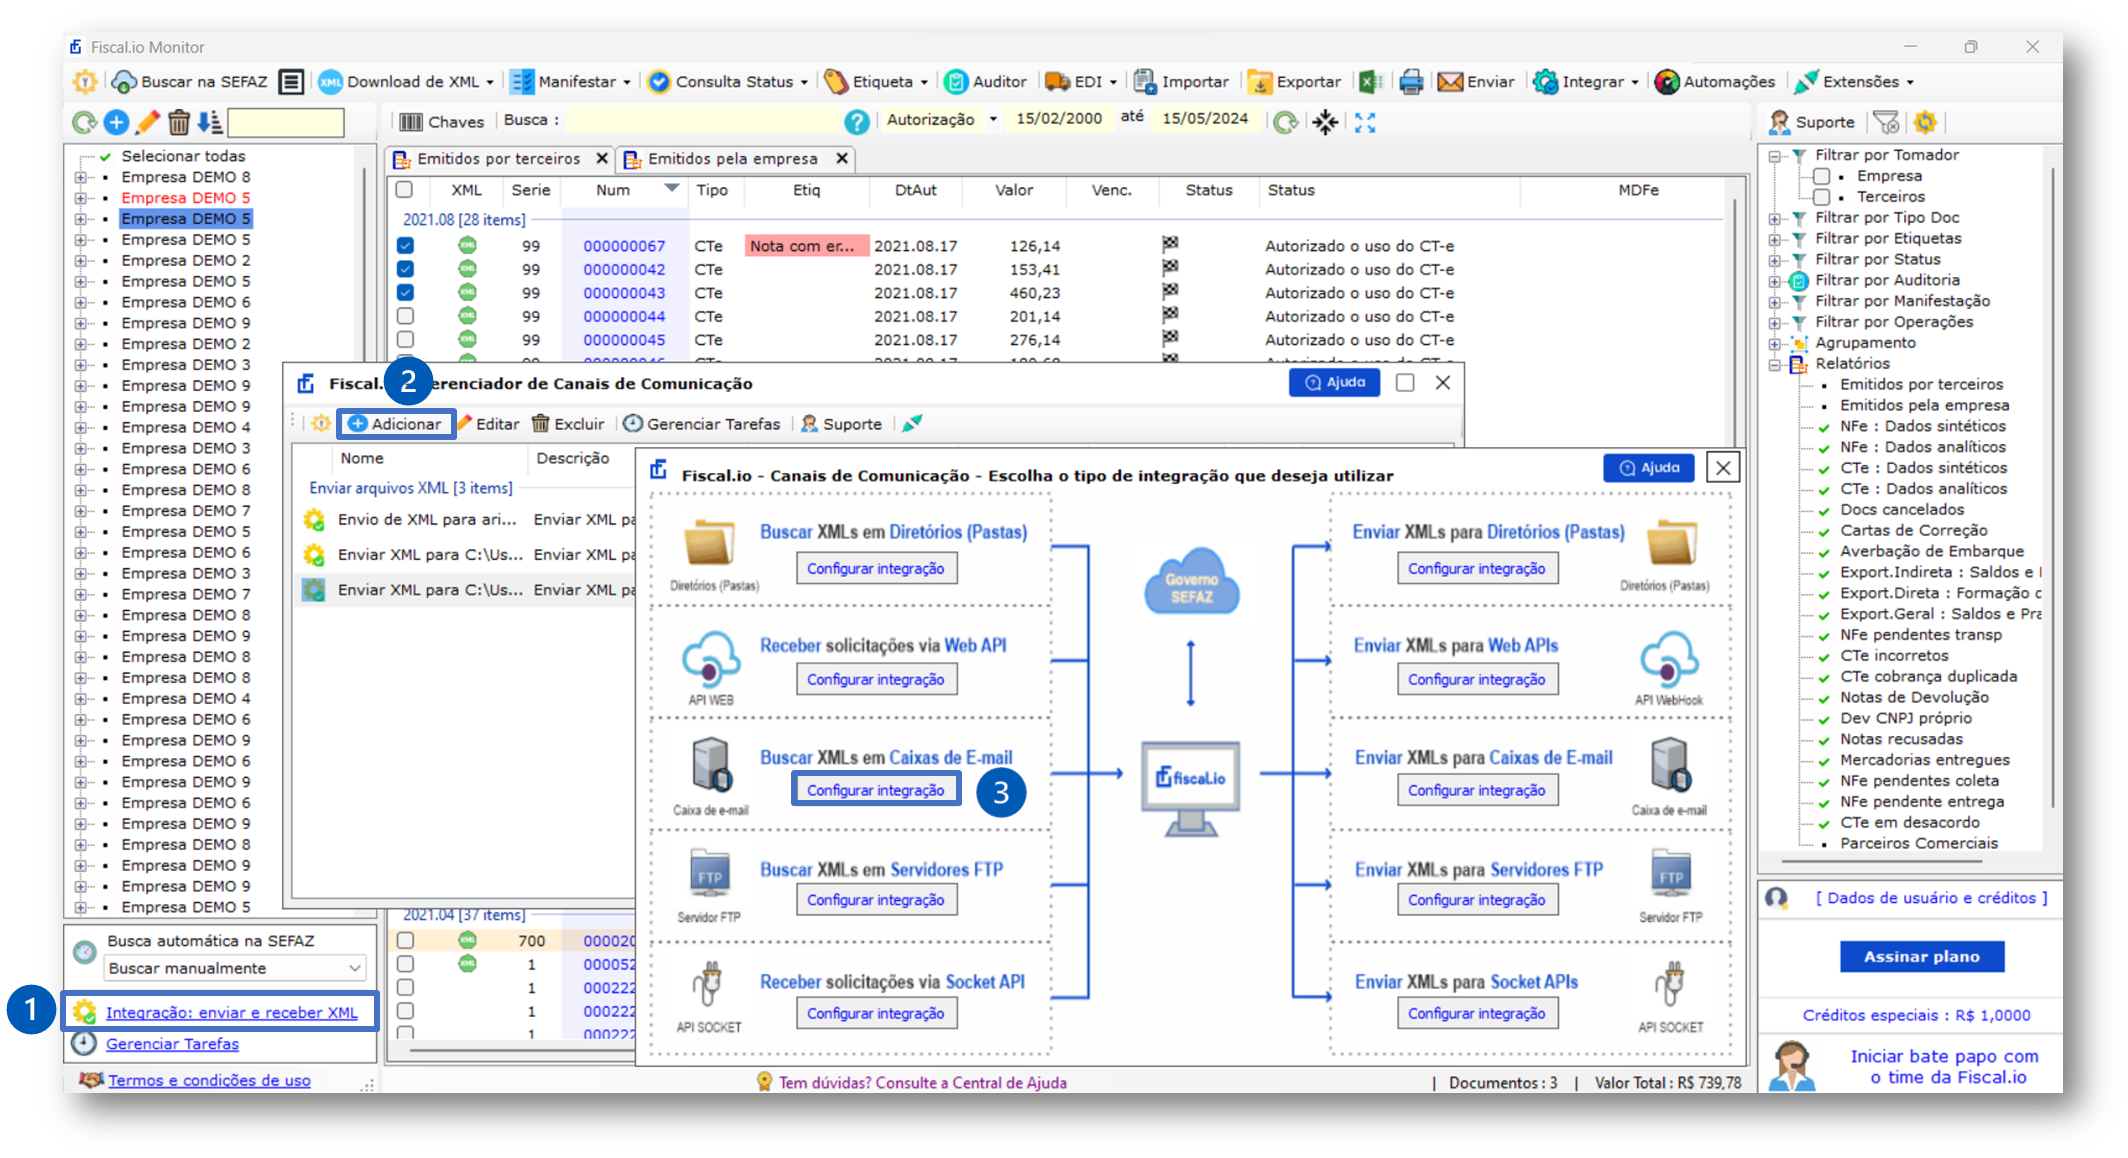Click Gerenciar Tarefas in channel manager toolbar
This screenshot has width=2128, height=1158.
tap(702, 424)
